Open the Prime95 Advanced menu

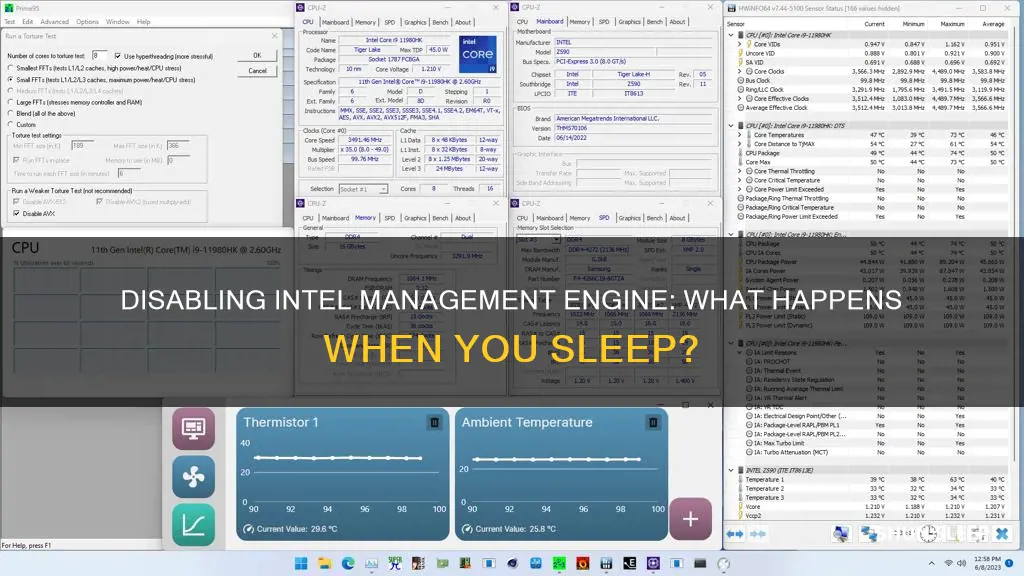click(55, 22)
